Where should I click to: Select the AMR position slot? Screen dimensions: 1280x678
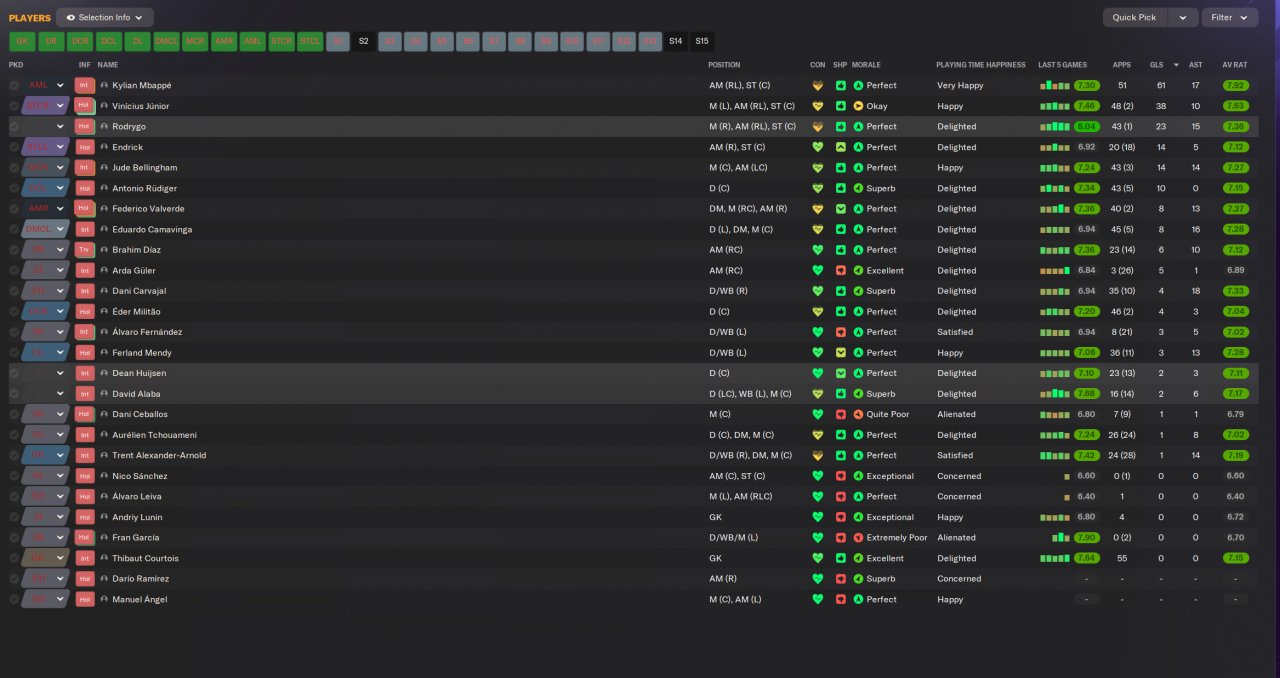(x=224, y=41)
